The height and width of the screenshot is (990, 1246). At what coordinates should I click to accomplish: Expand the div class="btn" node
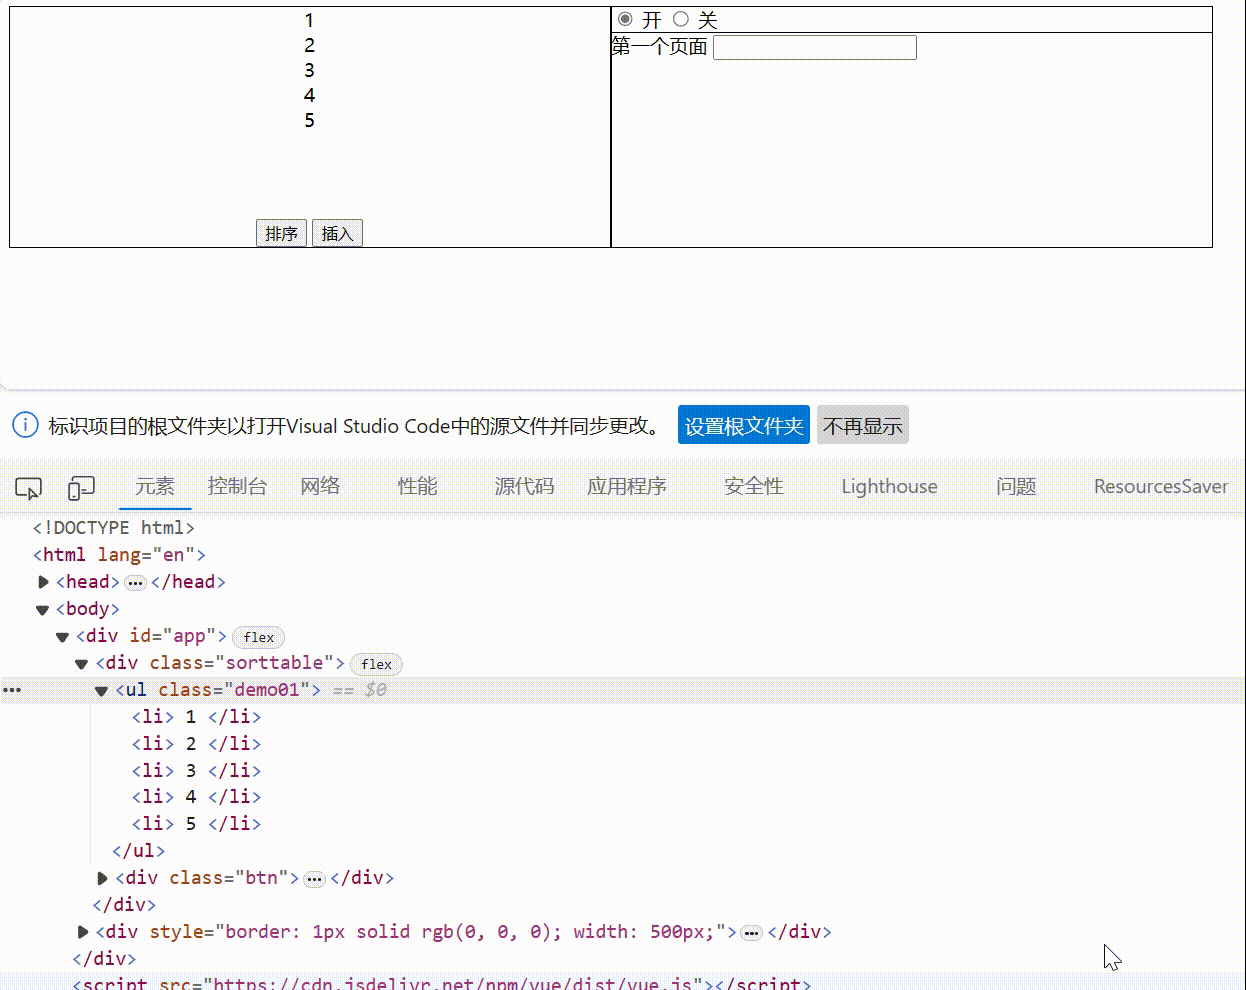(x=102, y=878)
